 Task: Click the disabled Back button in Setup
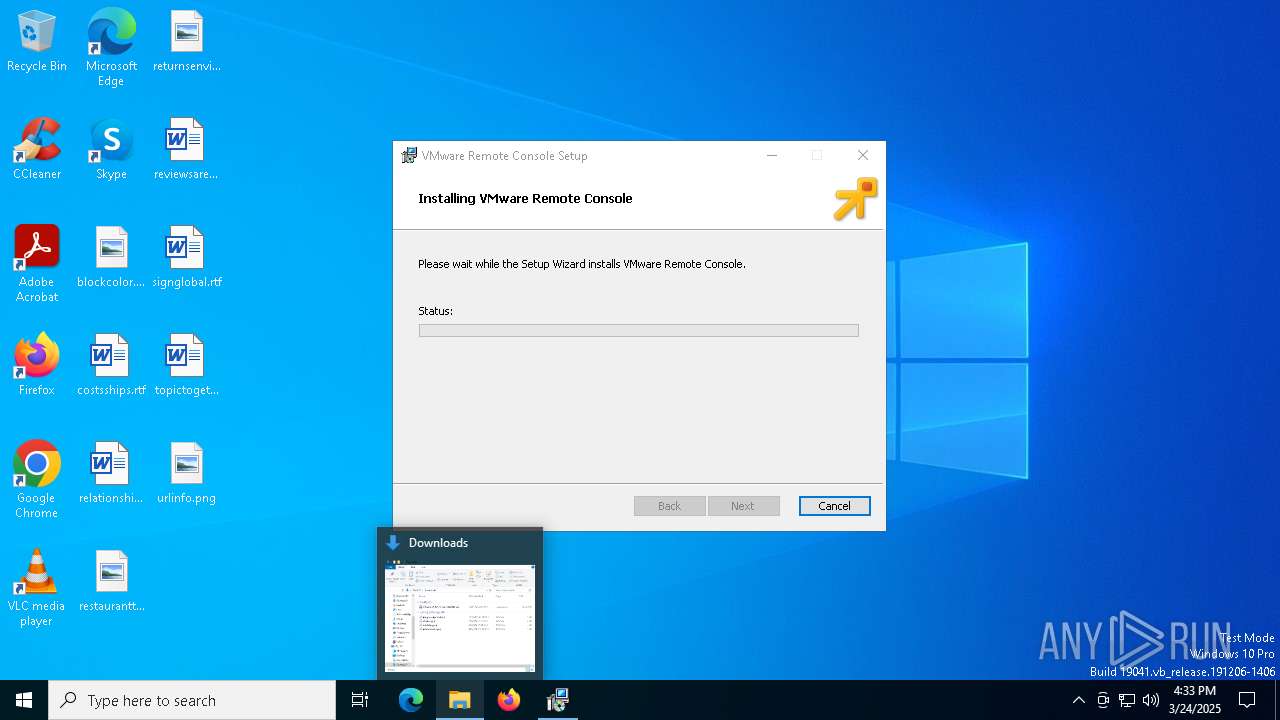pyautogui.click(x=670, y=506)
